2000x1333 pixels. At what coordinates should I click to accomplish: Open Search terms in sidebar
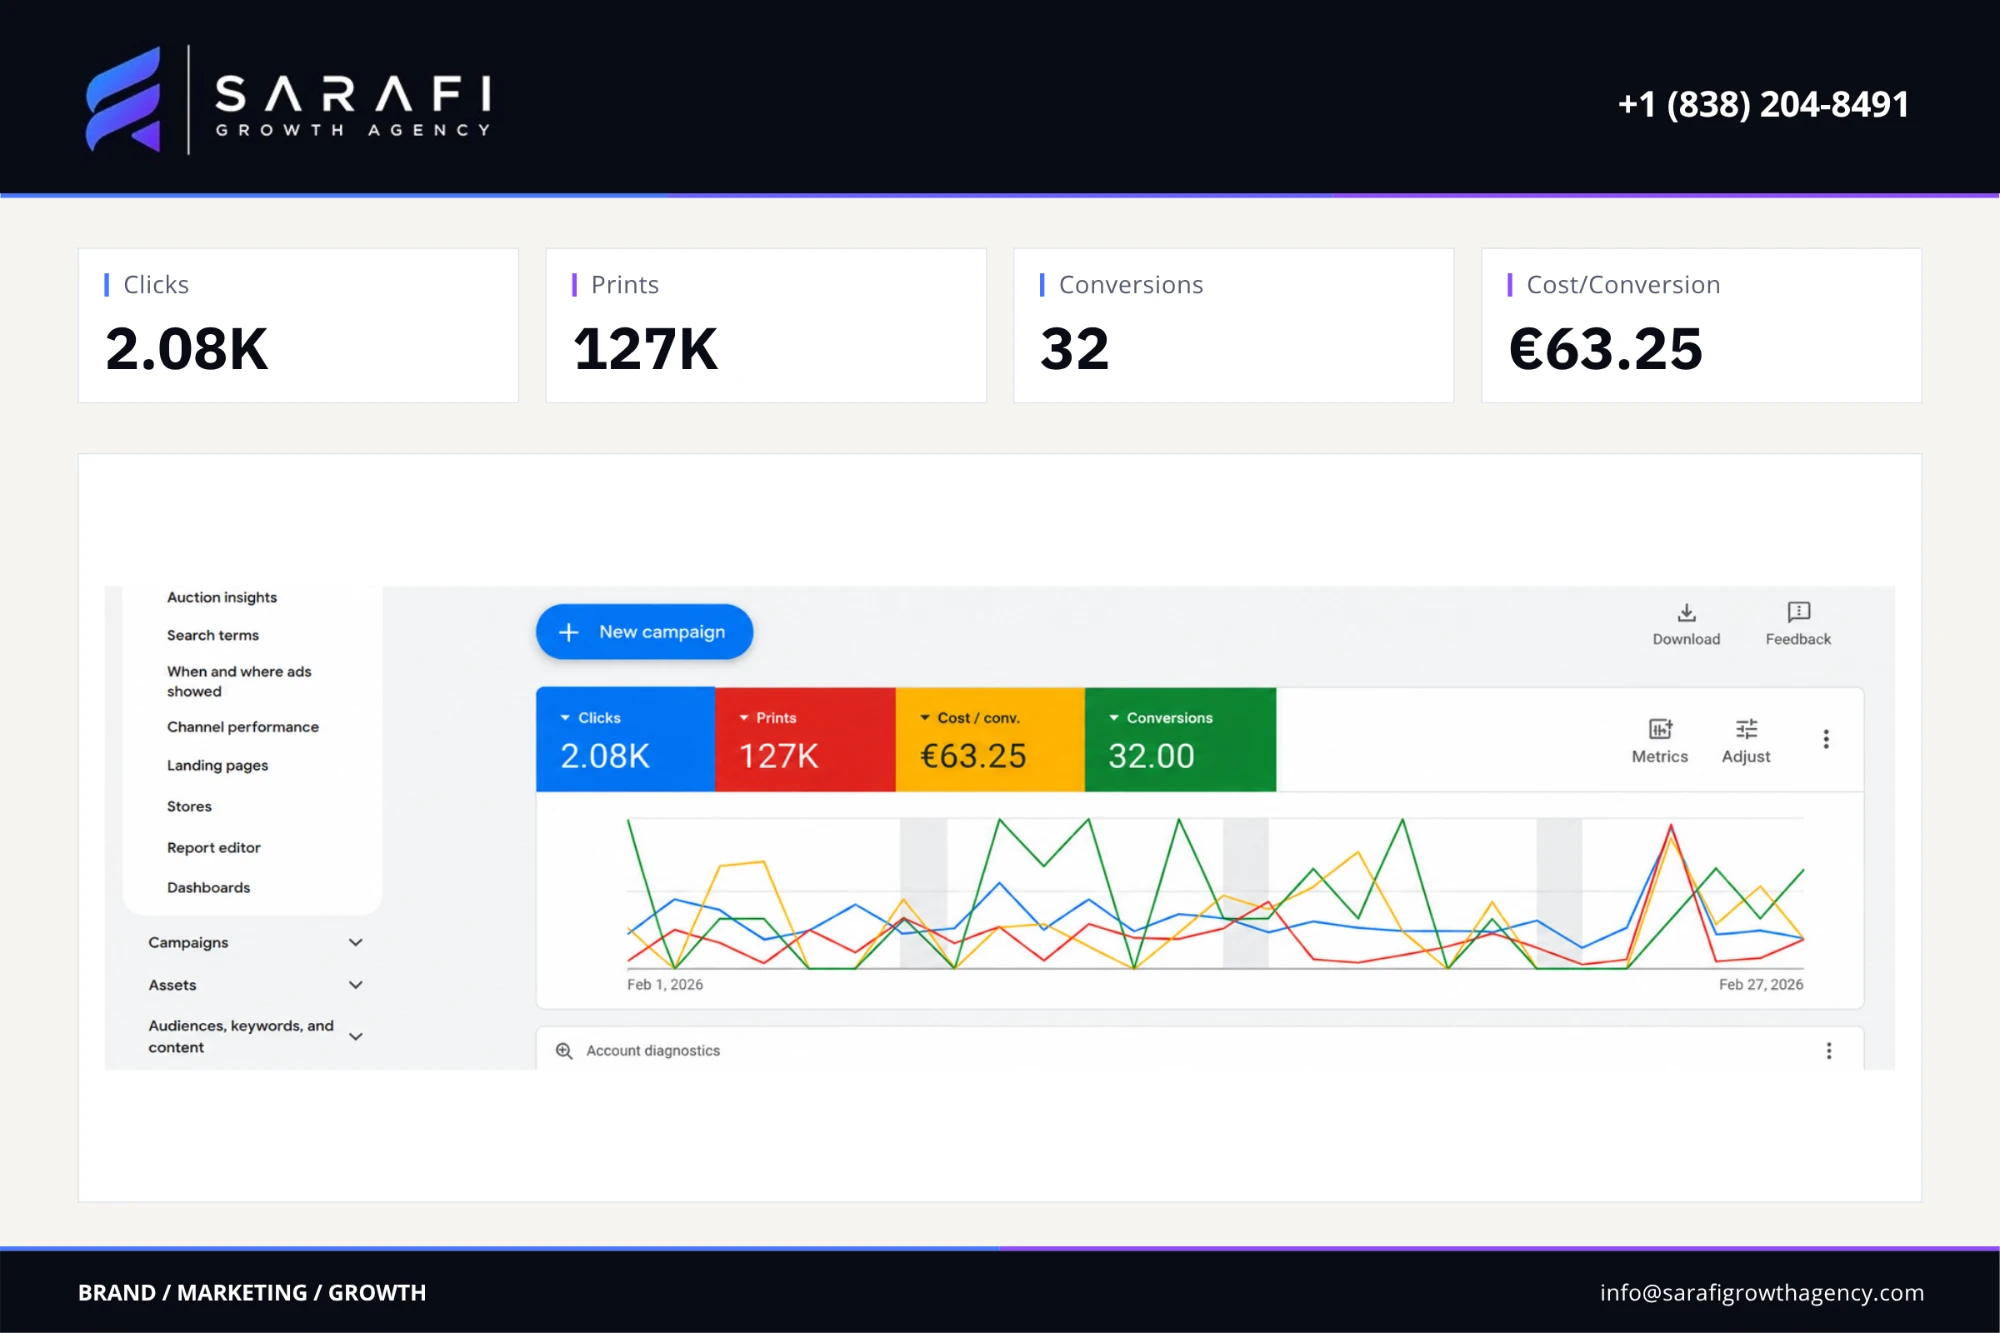click(x=213, y=635)
